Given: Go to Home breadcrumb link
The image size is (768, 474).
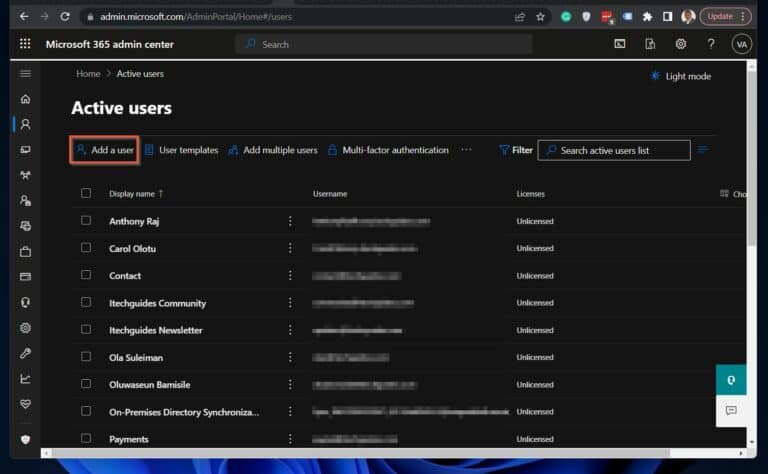Looking at the screenshot, I should [88, 73].
